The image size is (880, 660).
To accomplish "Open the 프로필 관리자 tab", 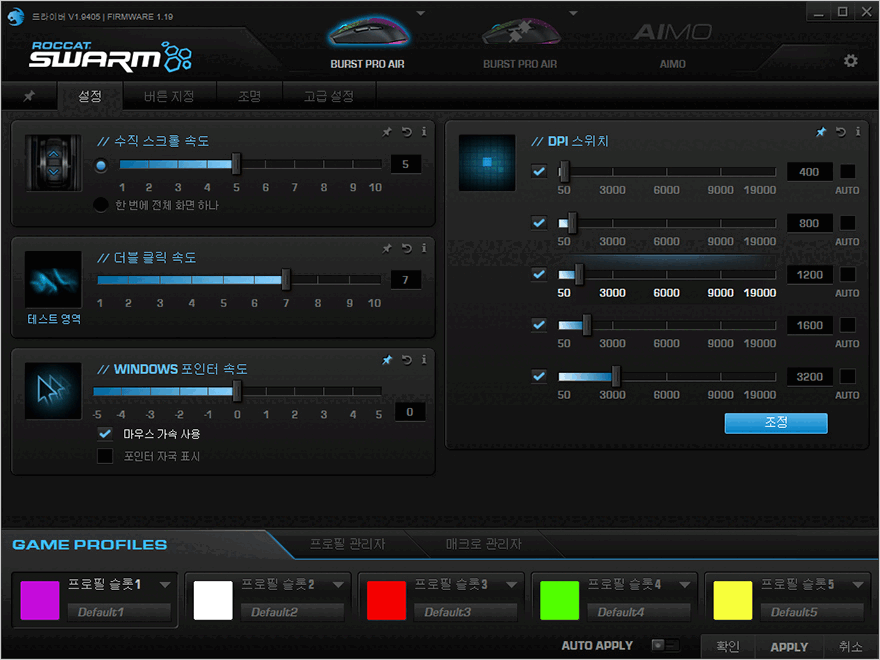I will click(x=347, y=544).
